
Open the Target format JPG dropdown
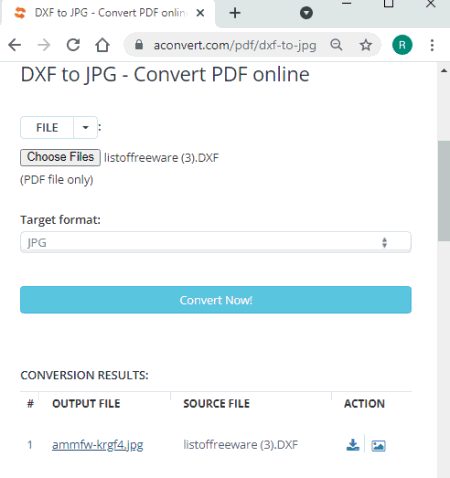(x=216, y=242)
